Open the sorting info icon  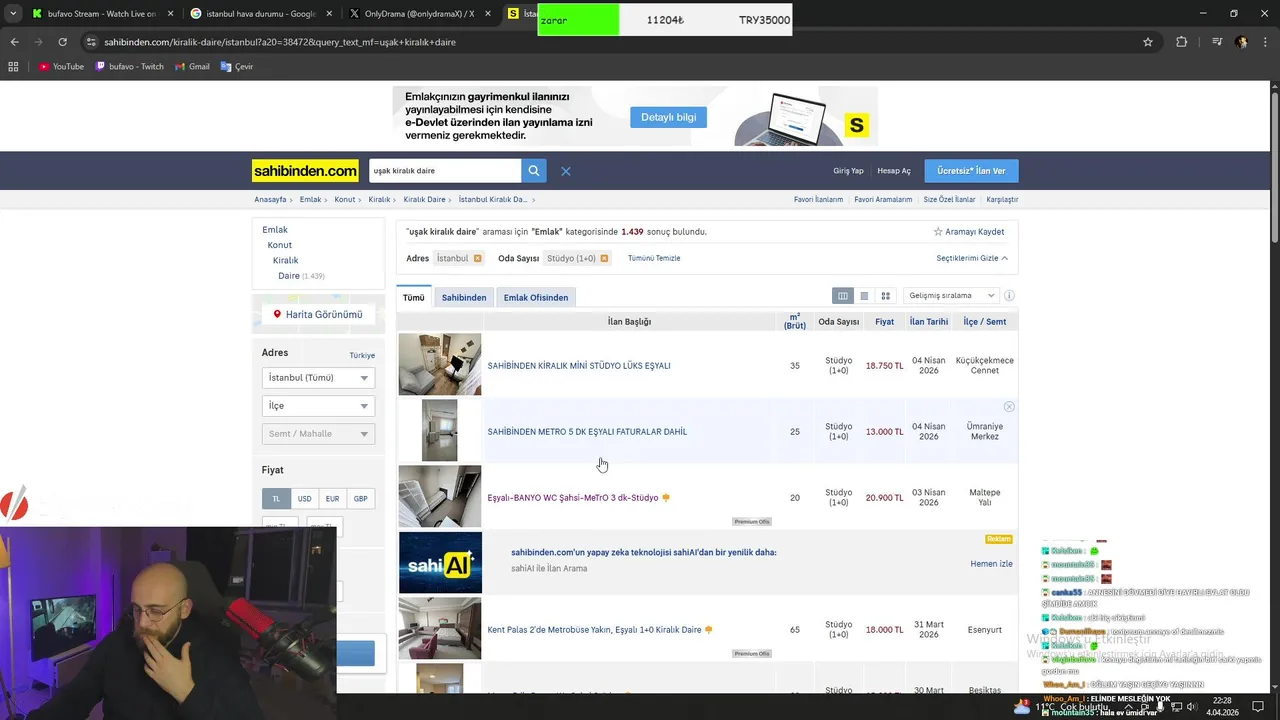tap(1009, 296)
